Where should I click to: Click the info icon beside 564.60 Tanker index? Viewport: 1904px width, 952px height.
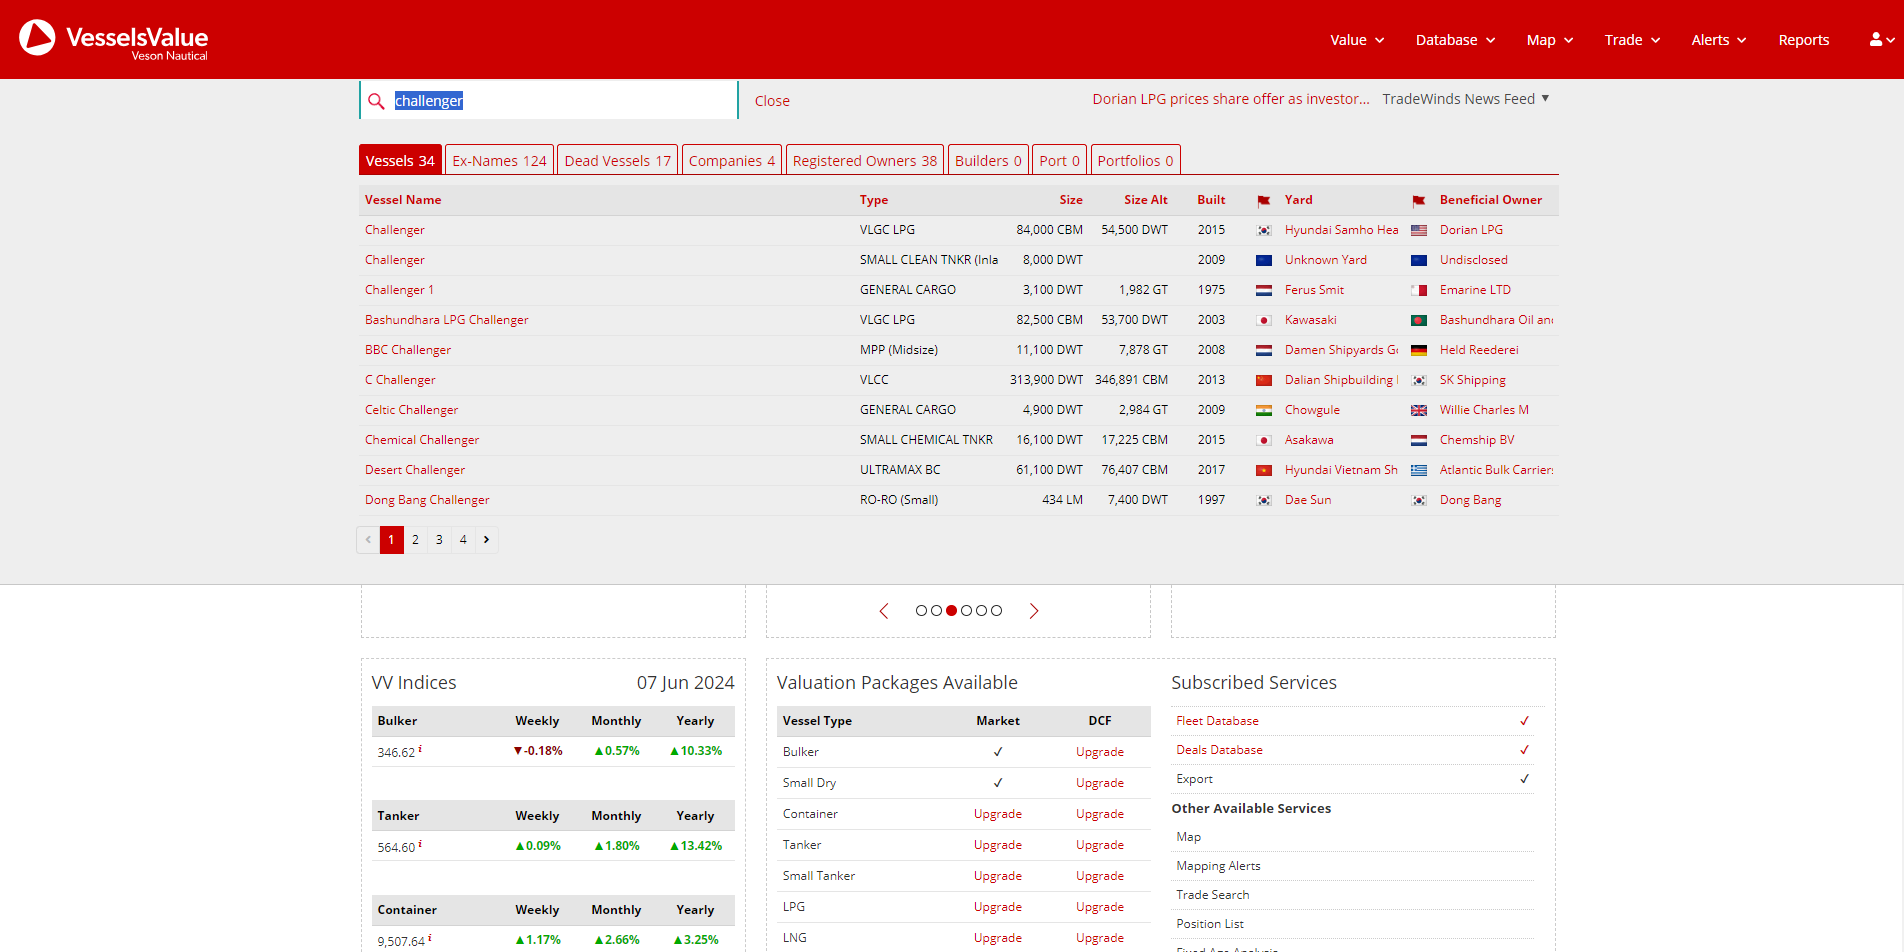420,843
